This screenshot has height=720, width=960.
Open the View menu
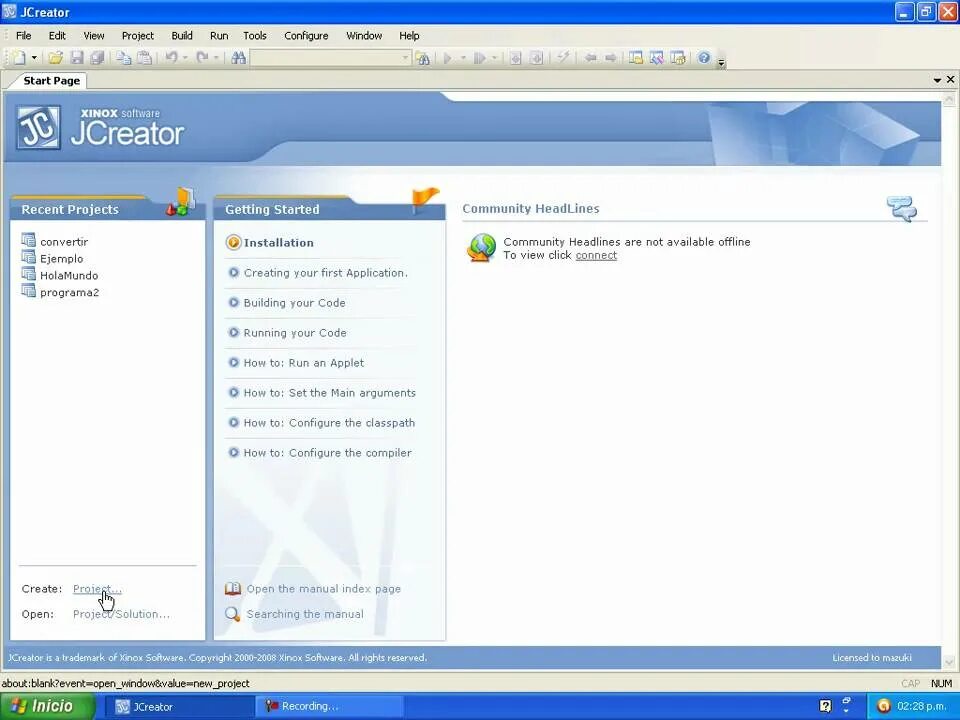point(94,36)
